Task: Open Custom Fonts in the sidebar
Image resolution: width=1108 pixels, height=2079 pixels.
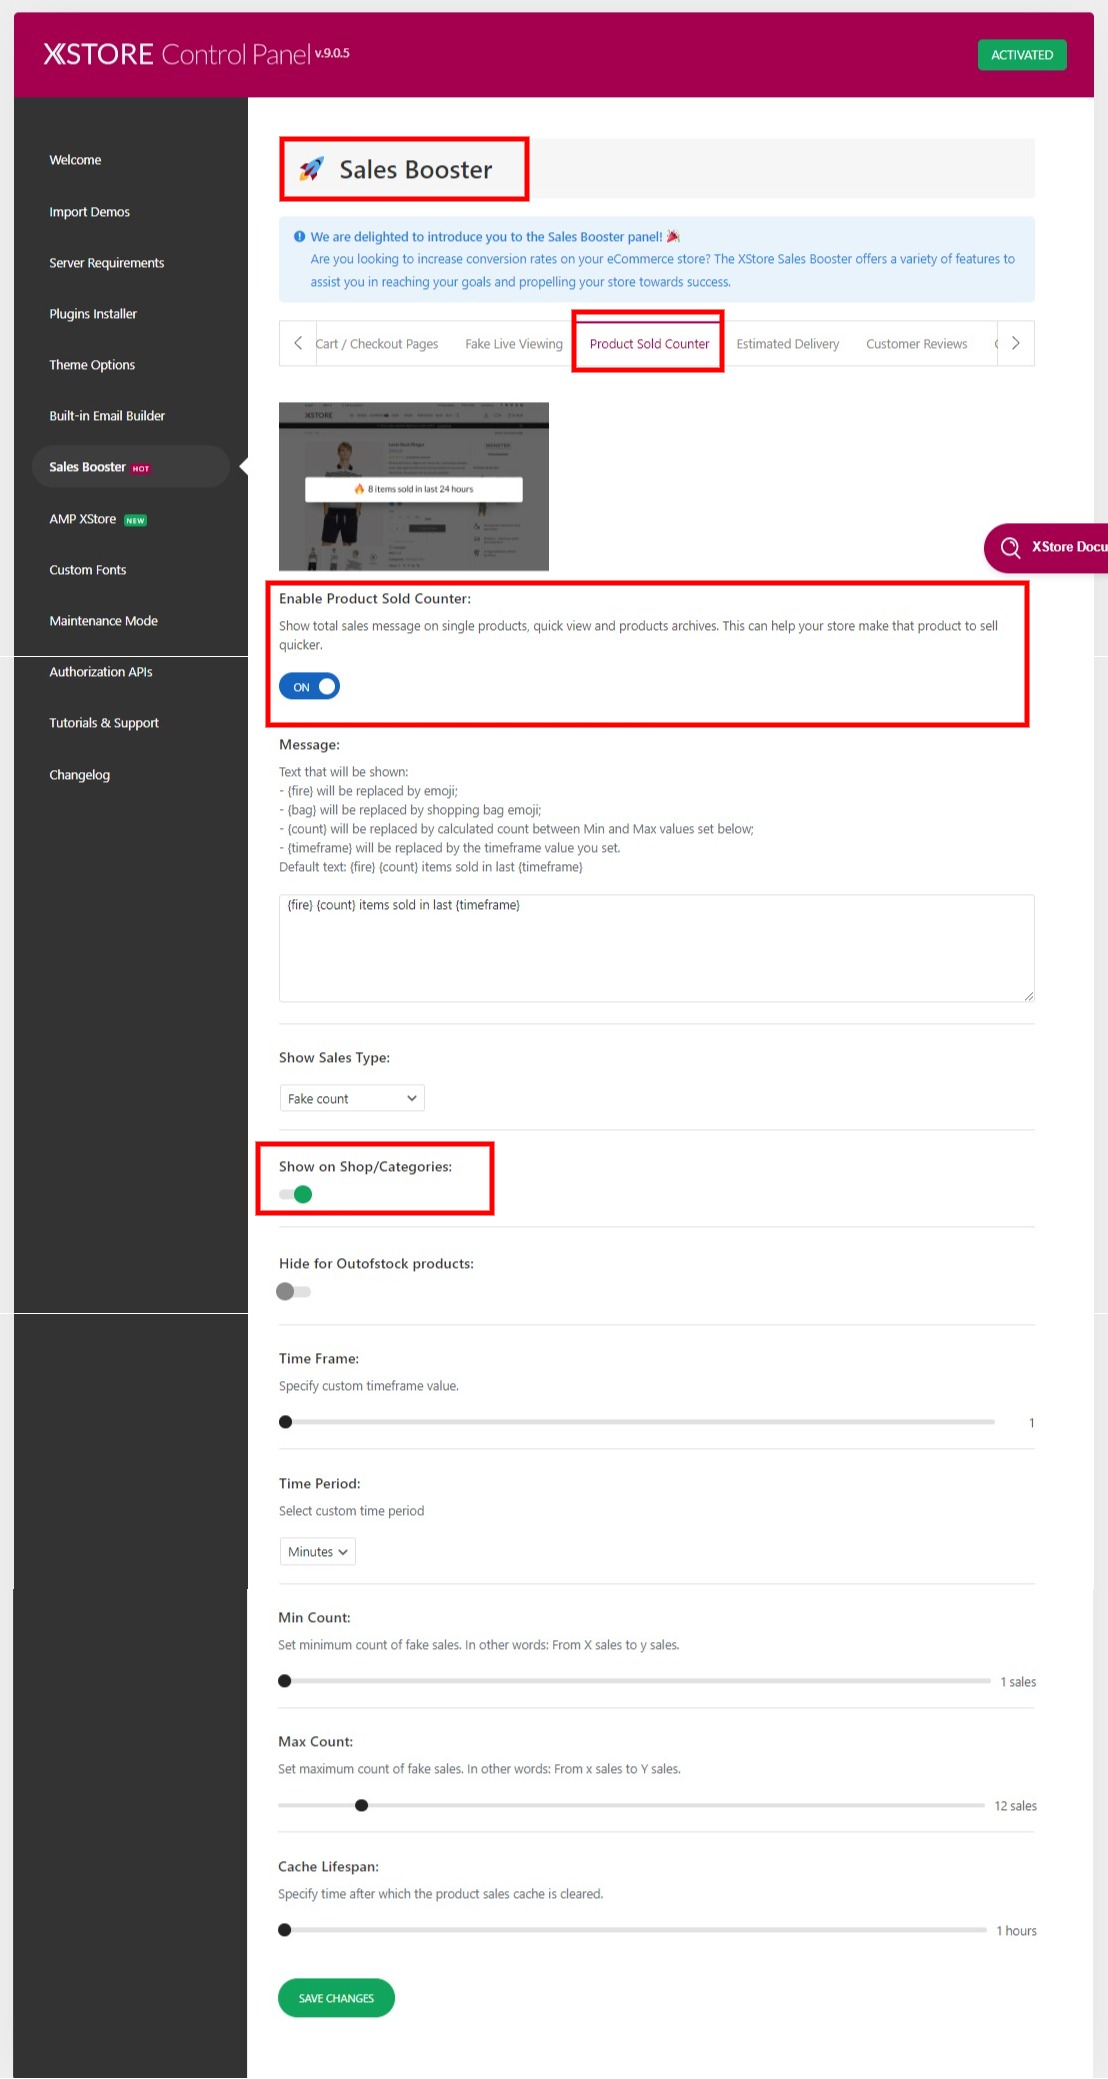Action: [x=88, y=570]
